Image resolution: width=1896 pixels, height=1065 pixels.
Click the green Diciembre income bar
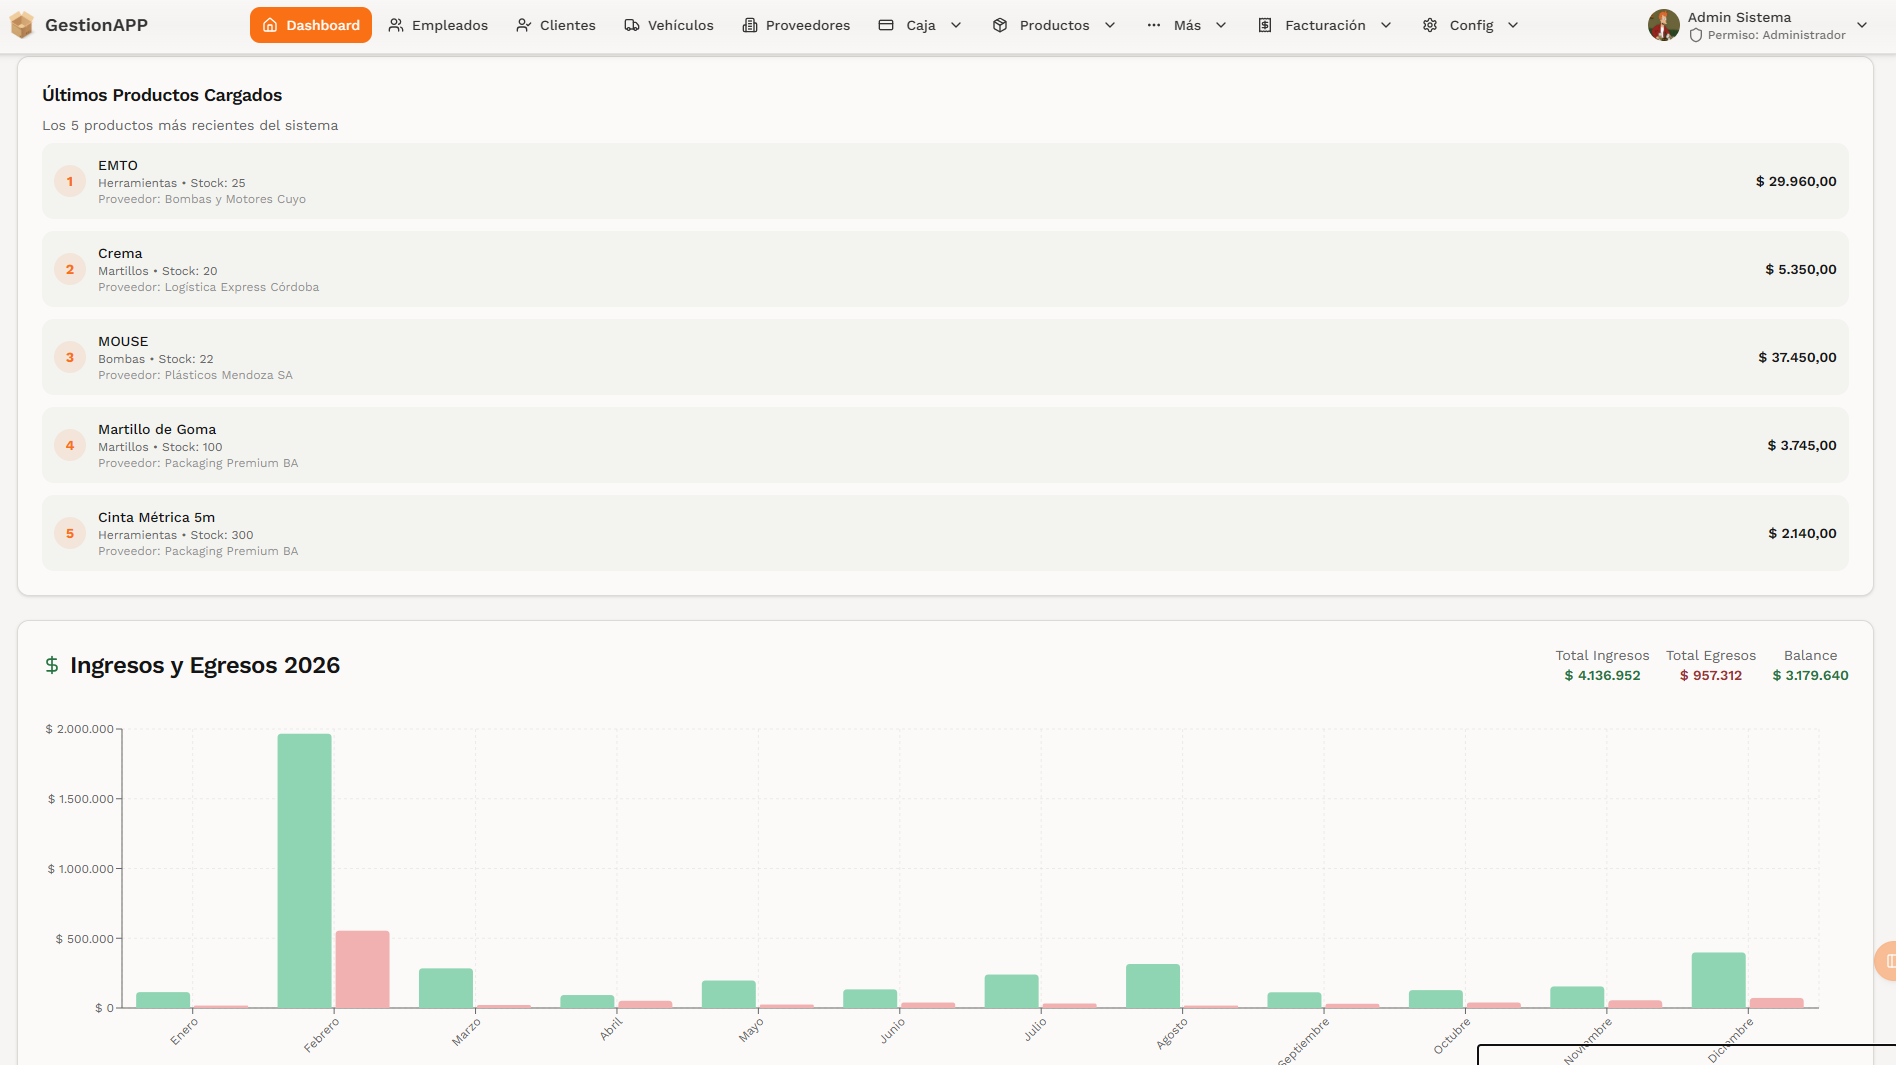[x=1718, y=979]
